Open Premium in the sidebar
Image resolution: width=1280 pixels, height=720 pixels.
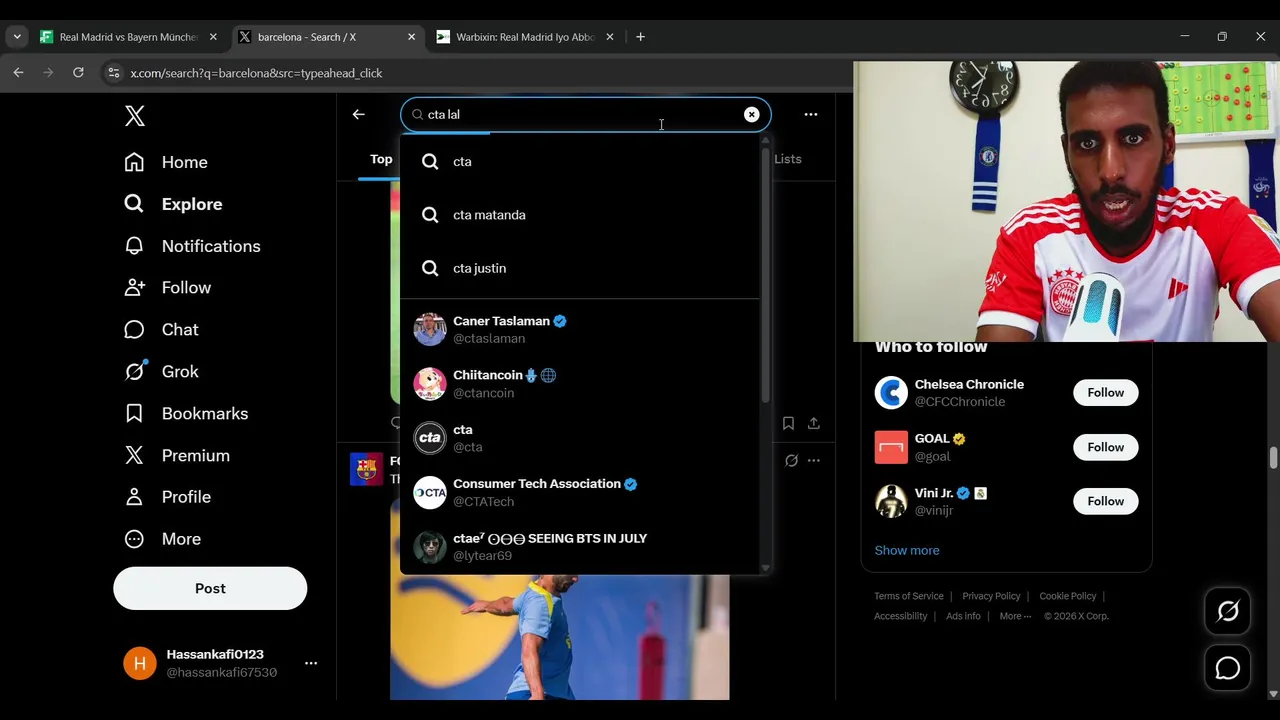pyautogui.click(x=177, y=455)
